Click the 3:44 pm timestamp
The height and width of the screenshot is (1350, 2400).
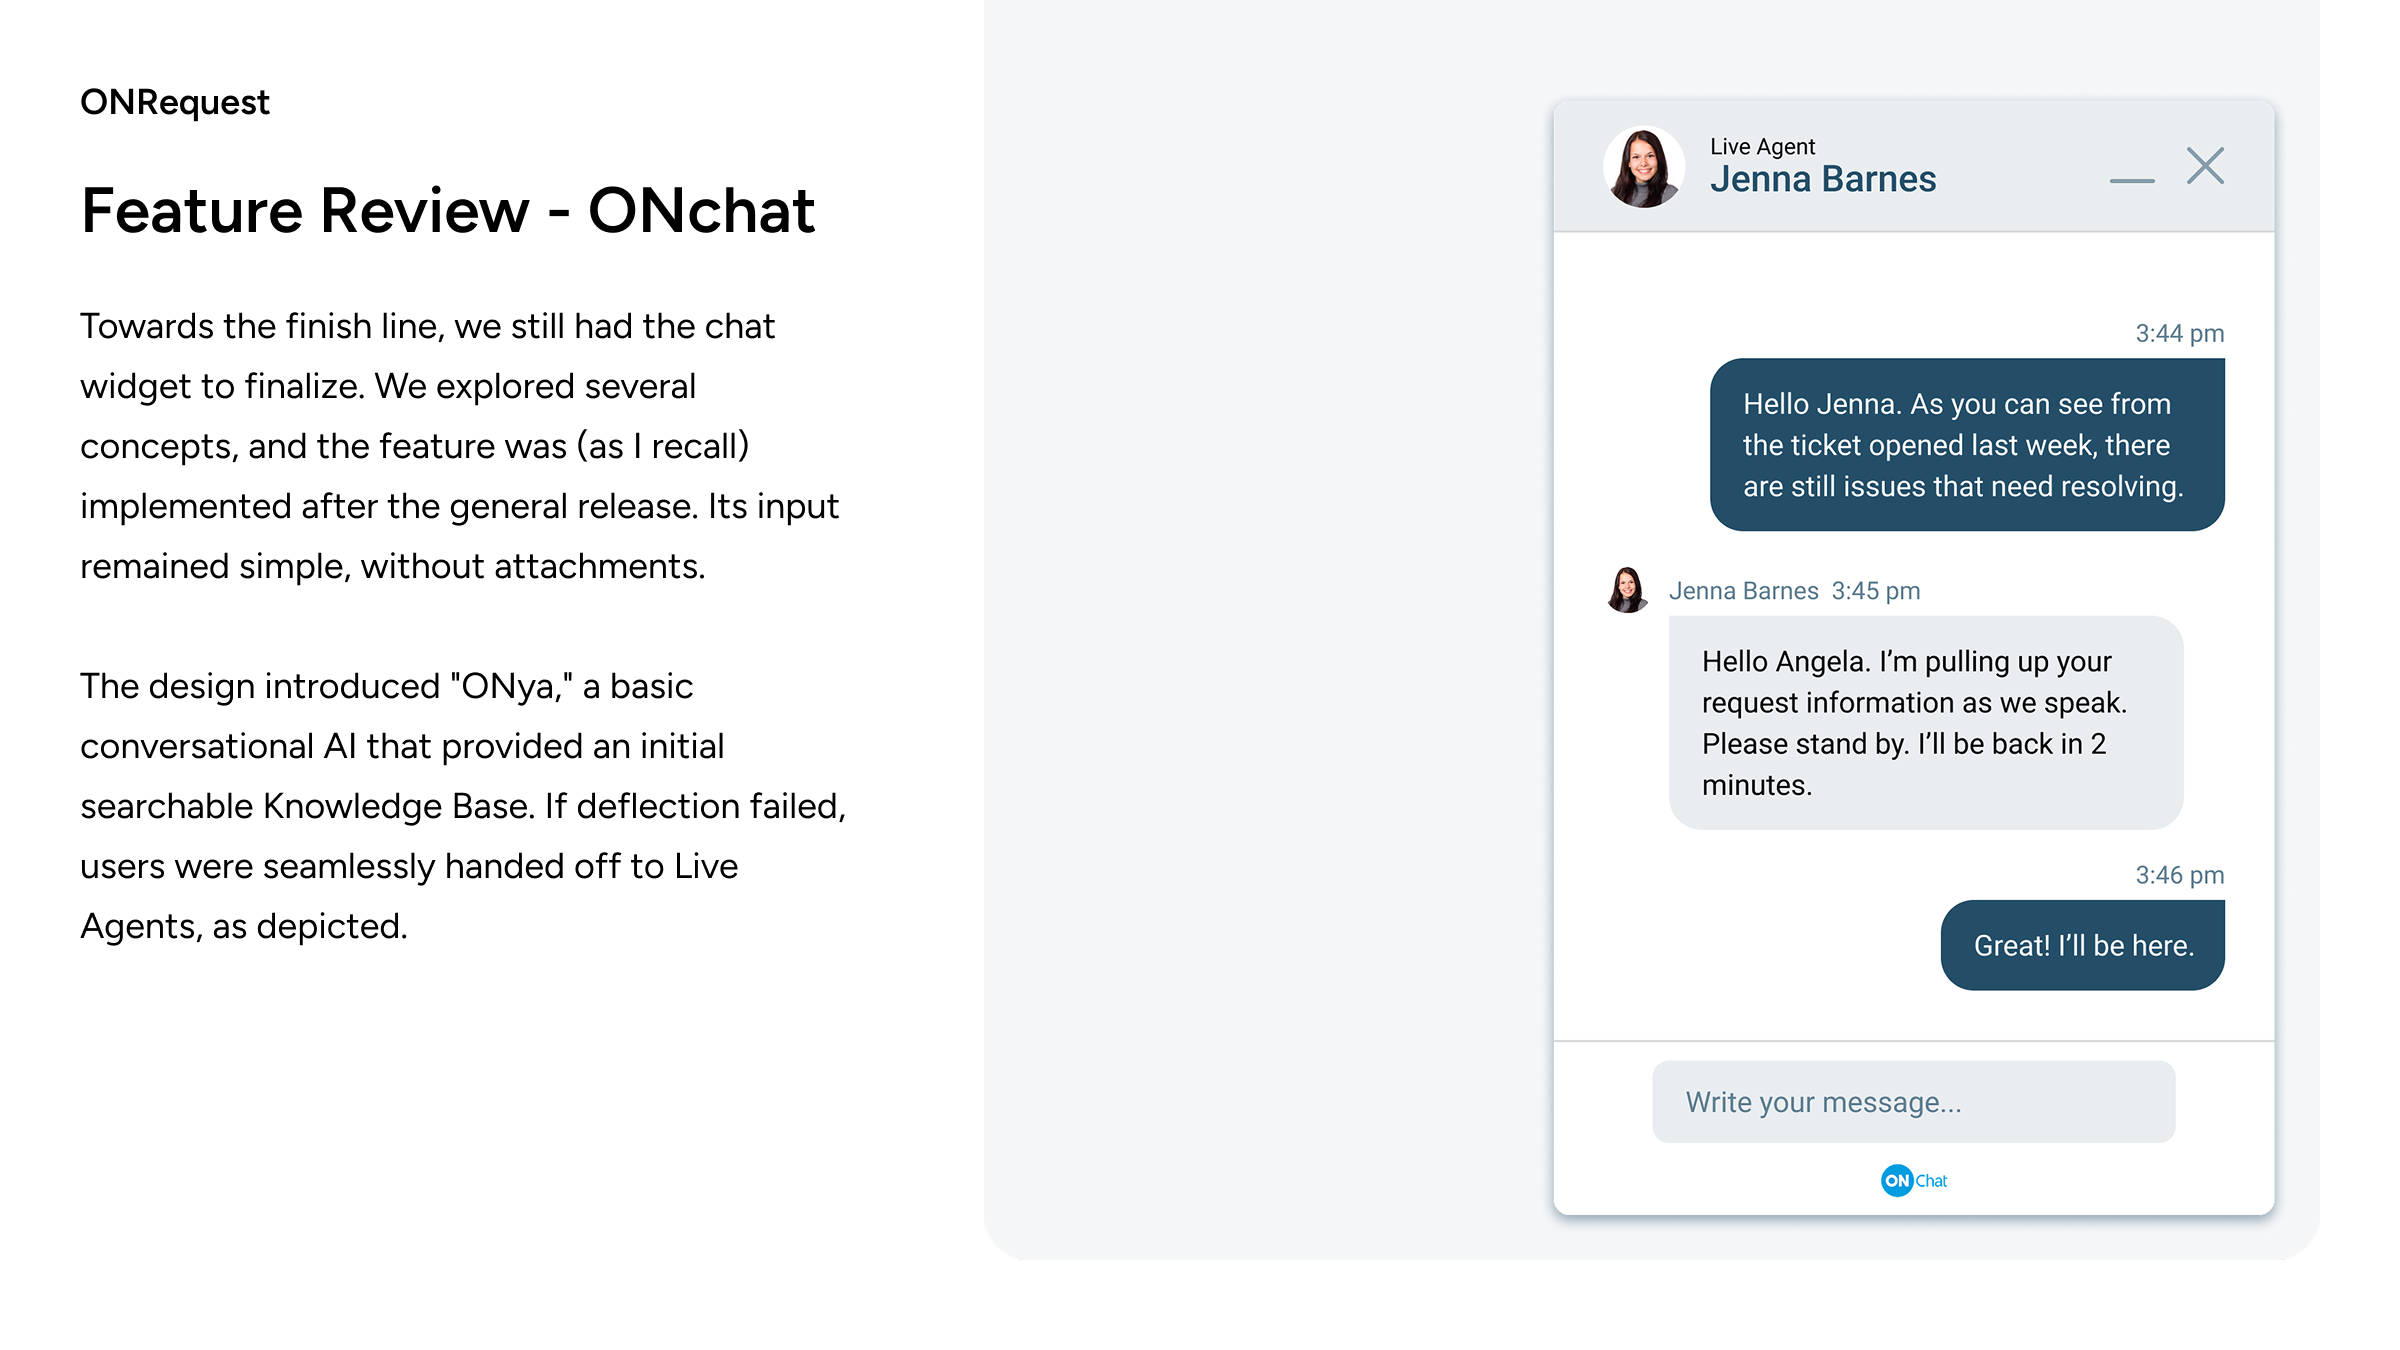(x=2179, y=334)
